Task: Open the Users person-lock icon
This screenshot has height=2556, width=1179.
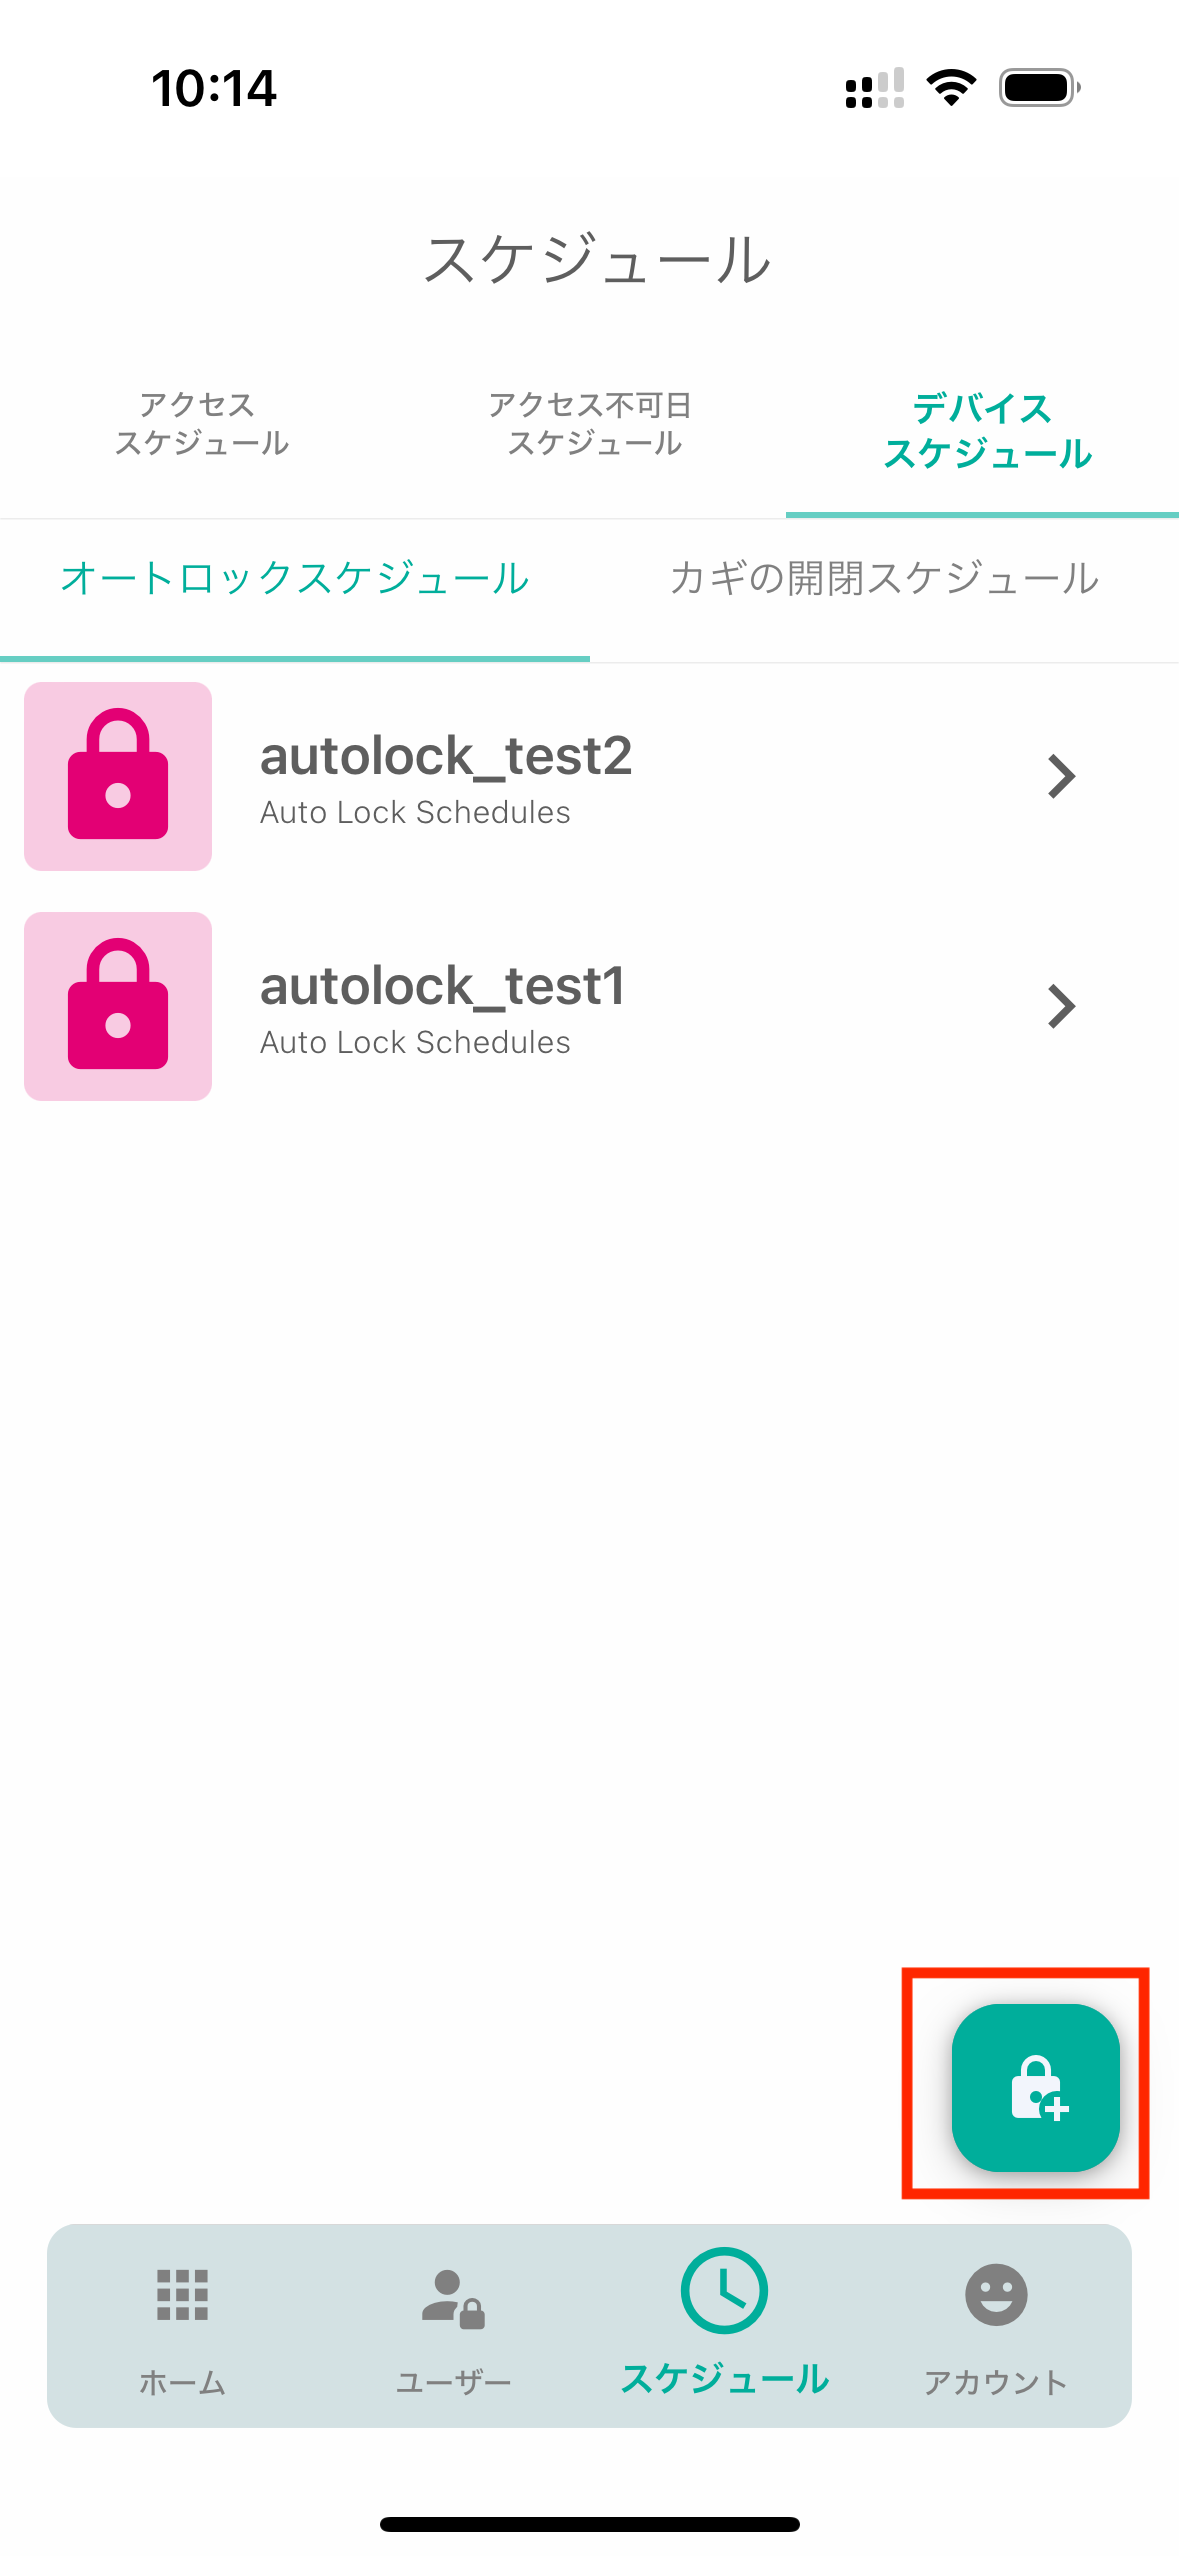Action: click(x=453, y=2299)
